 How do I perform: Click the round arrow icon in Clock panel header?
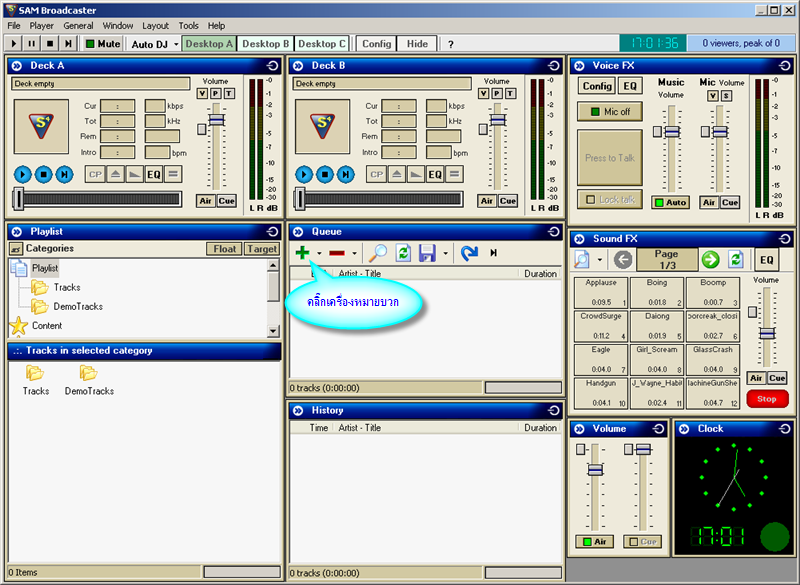pyautogui.click(x=784, y=429)
